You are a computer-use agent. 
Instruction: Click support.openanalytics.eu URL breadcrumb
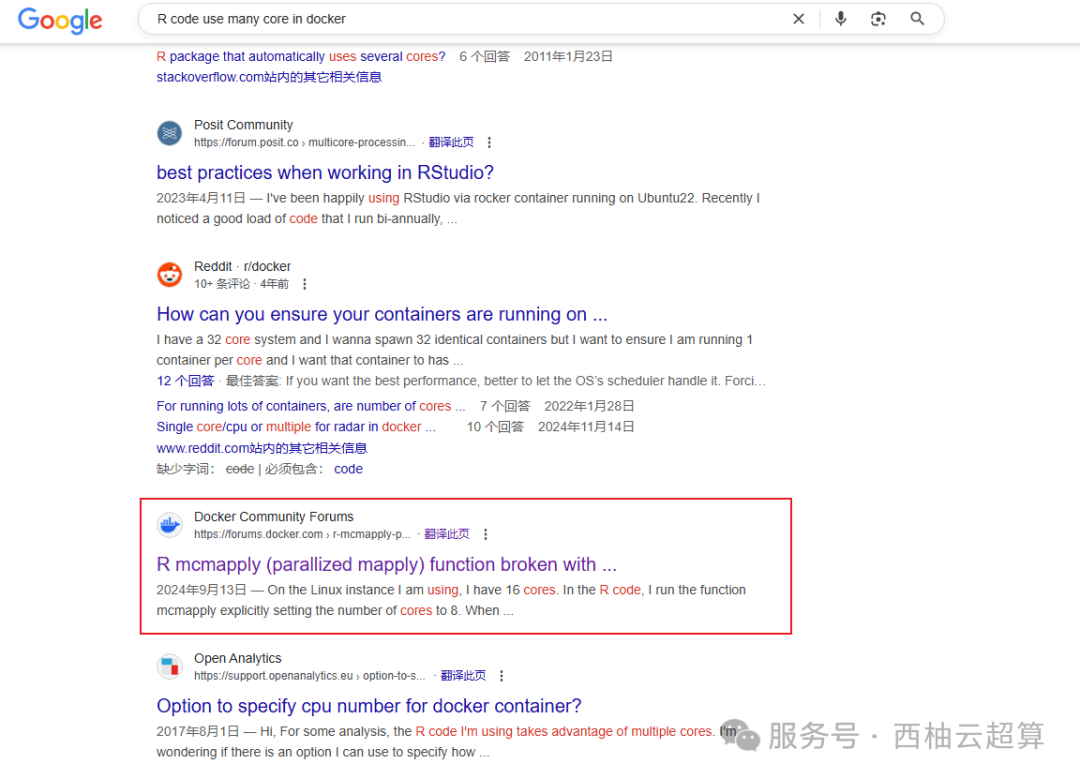tap(310, 676)
